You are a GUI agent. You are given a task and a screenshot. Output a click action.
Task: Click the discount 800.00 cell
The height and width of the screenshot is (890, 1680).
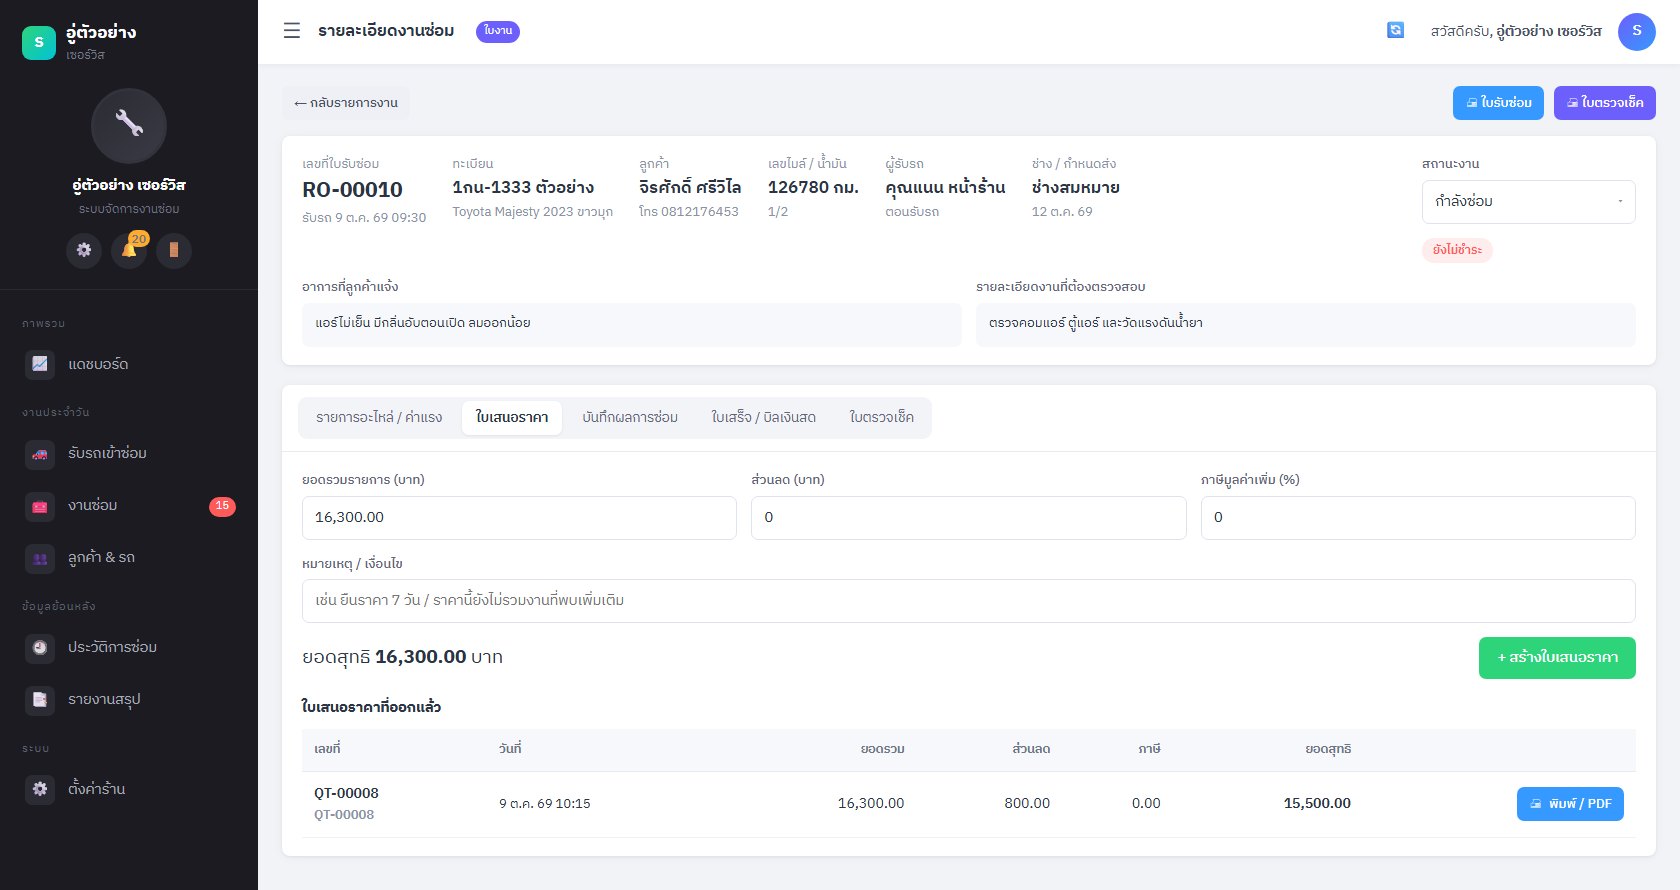coord(1027,803)
